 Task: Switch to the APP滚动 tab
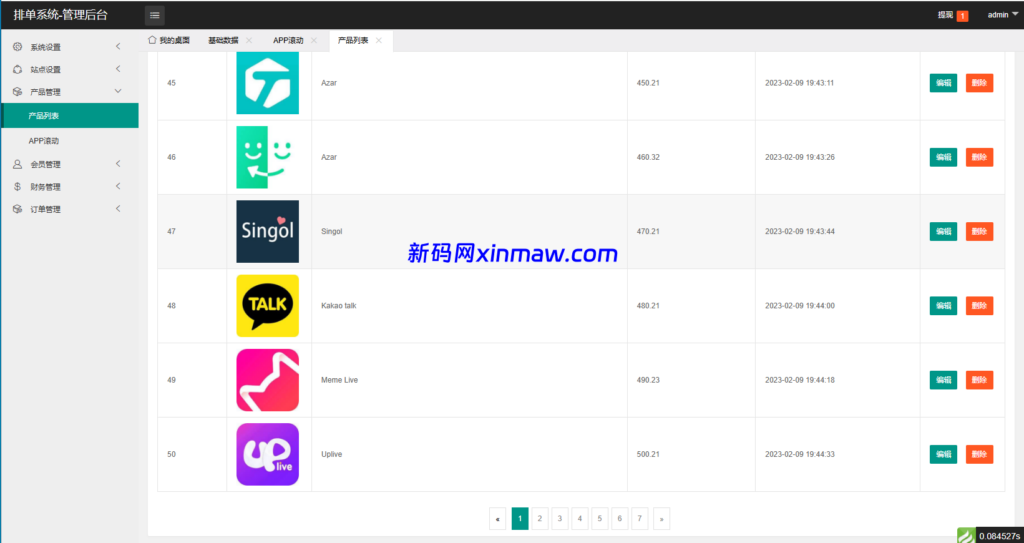click(288, 41)
